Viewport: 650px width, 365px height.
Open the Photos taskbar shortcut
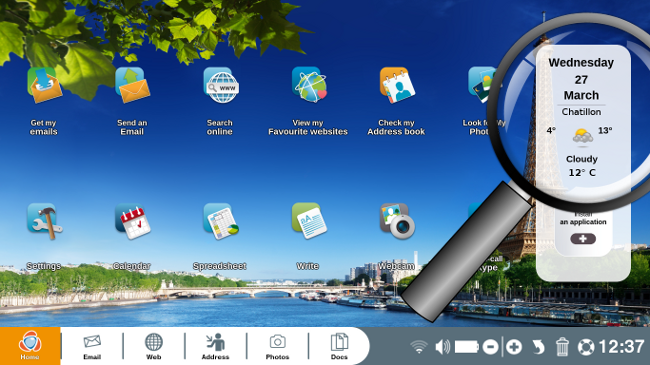coord(277,346)
